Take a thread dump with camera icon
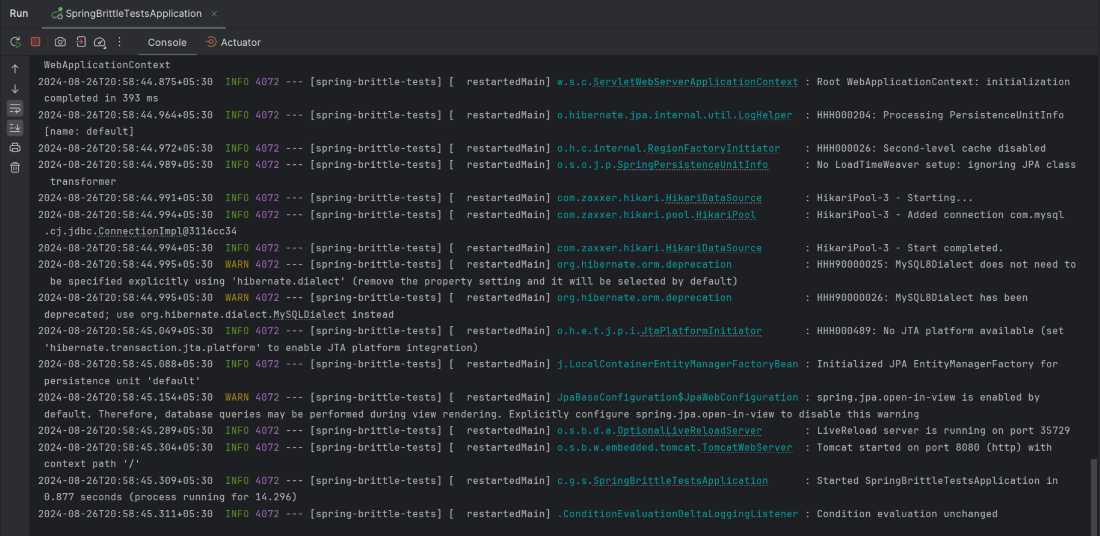This screenshot has width=1100, height=536. pyautogui.click(x=60, y=42)
